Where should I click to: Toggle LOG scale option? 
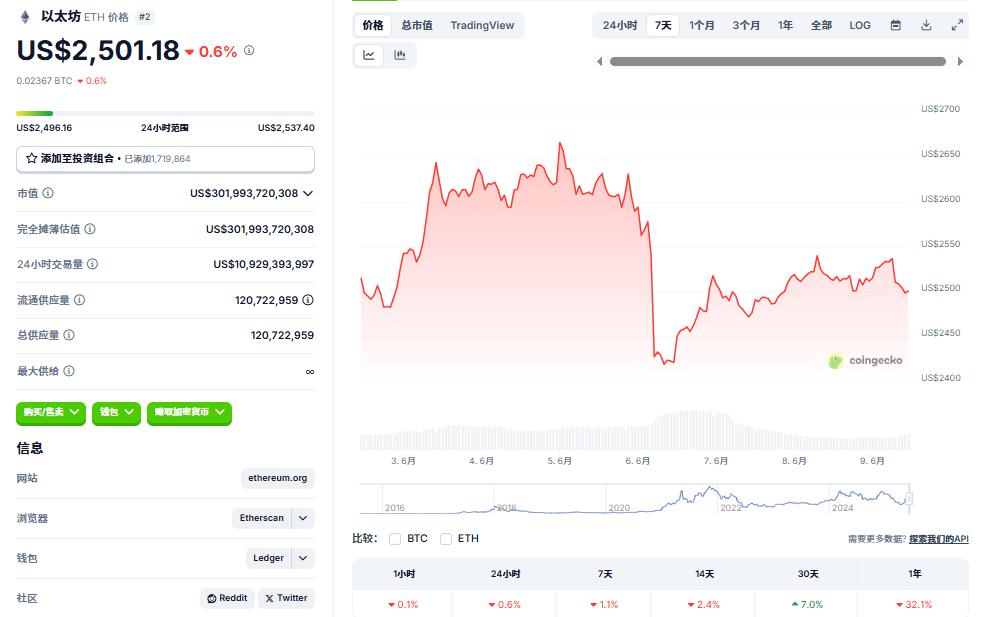(x=860, y=25)
